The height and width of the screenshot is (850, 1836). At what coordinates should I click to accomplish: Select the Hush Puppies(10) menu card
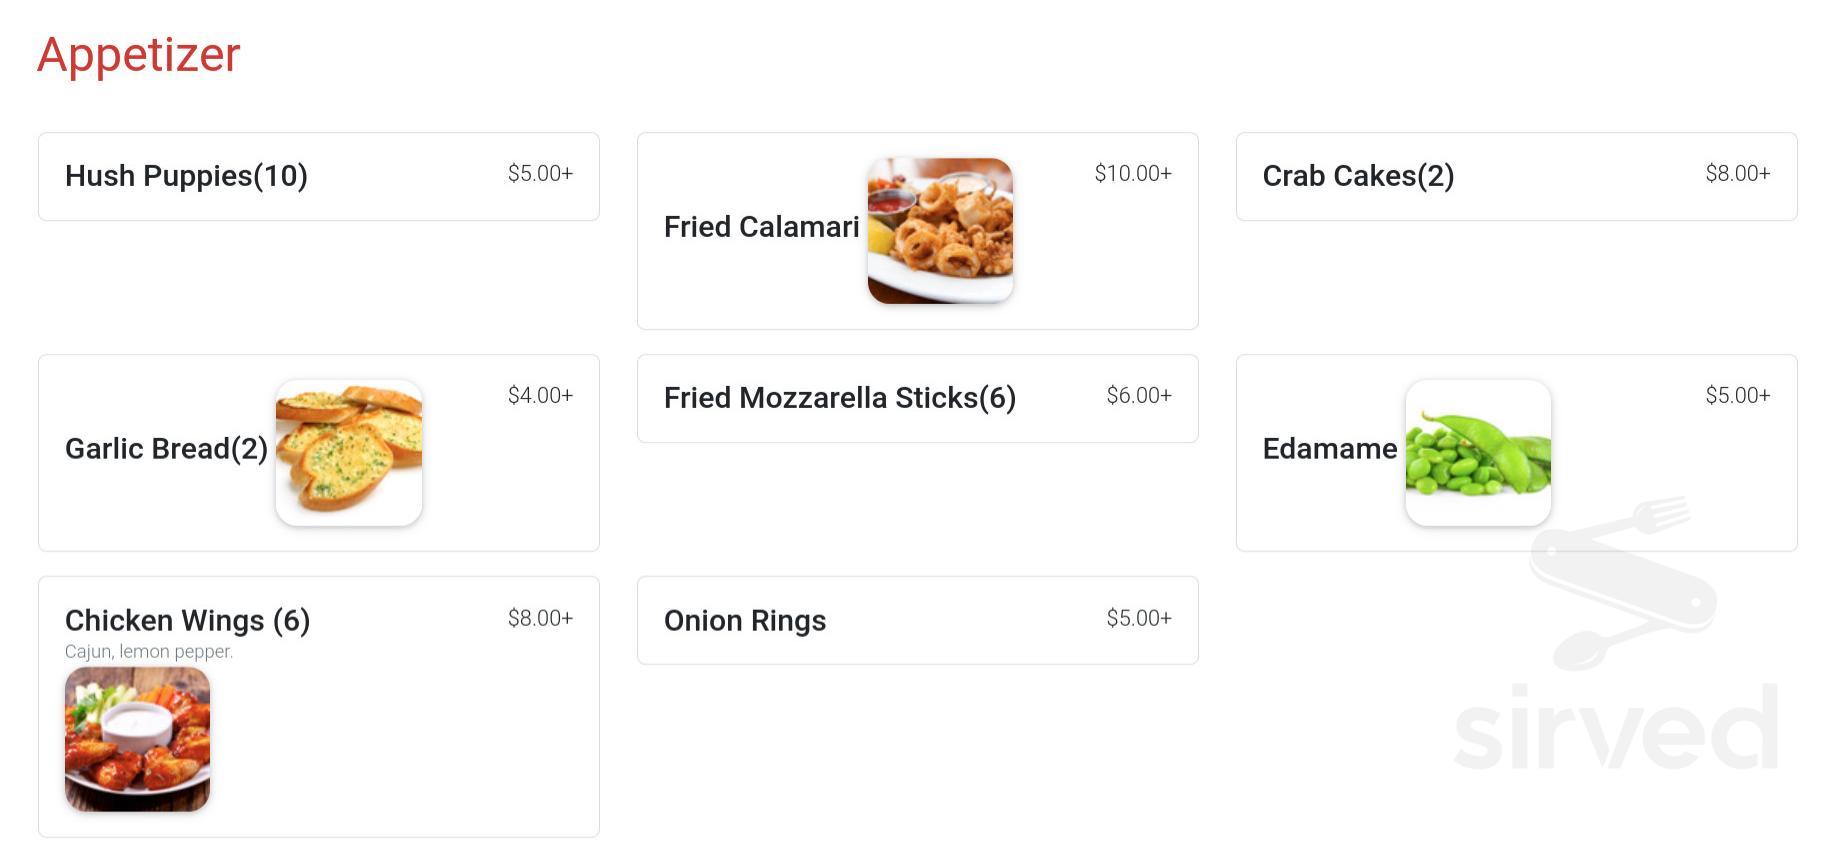pos(318,176)
